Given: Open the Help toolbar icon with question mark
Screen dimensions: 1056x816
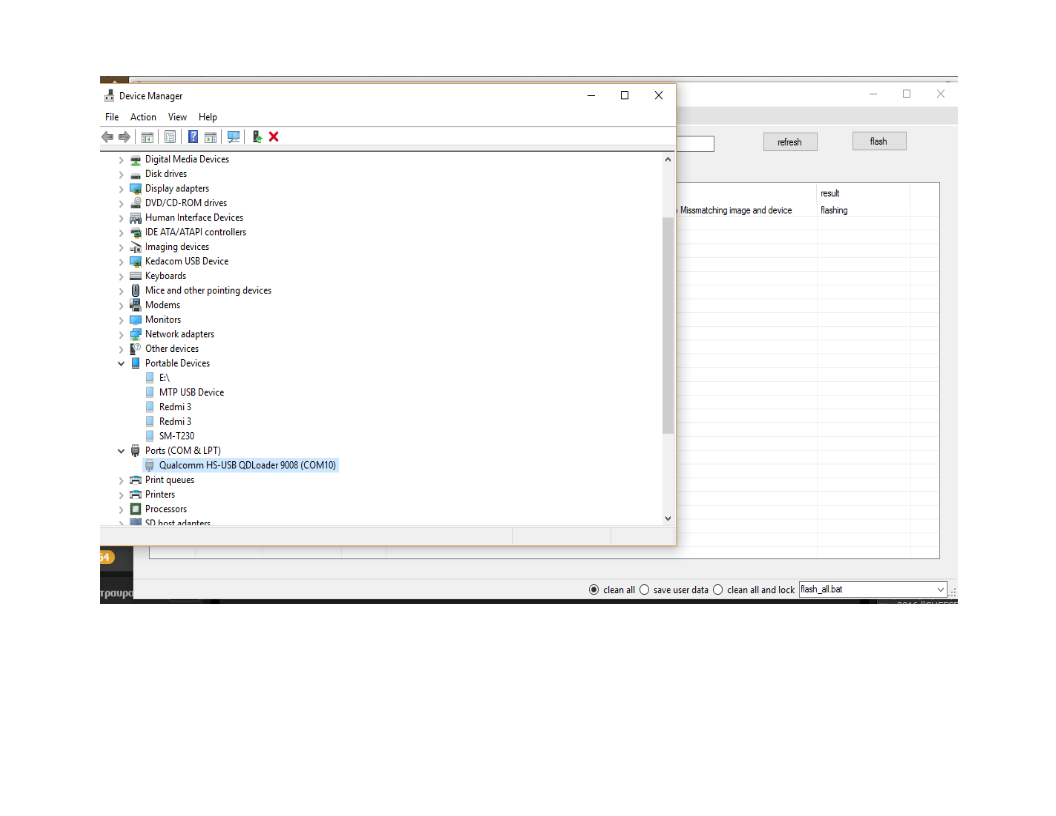Looking at the screenshot, I should [x=193, y=137].
